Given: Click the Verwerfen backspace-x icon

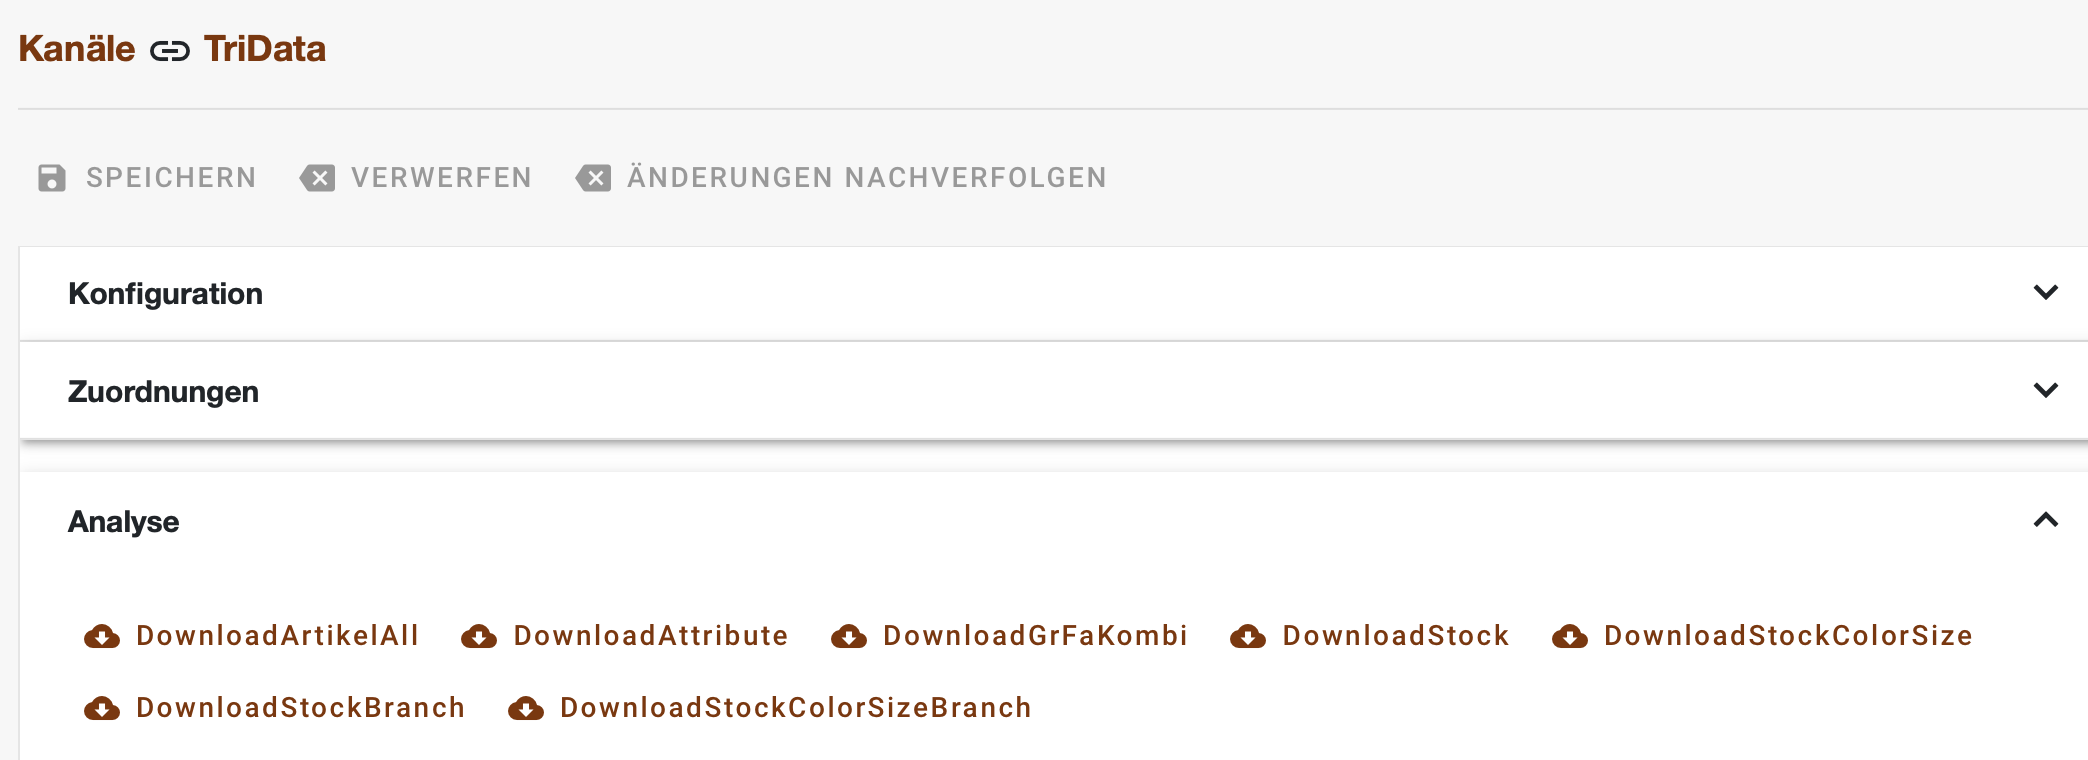Looking at the screenshot, I should pyautogui.click(x=318, y=178).
